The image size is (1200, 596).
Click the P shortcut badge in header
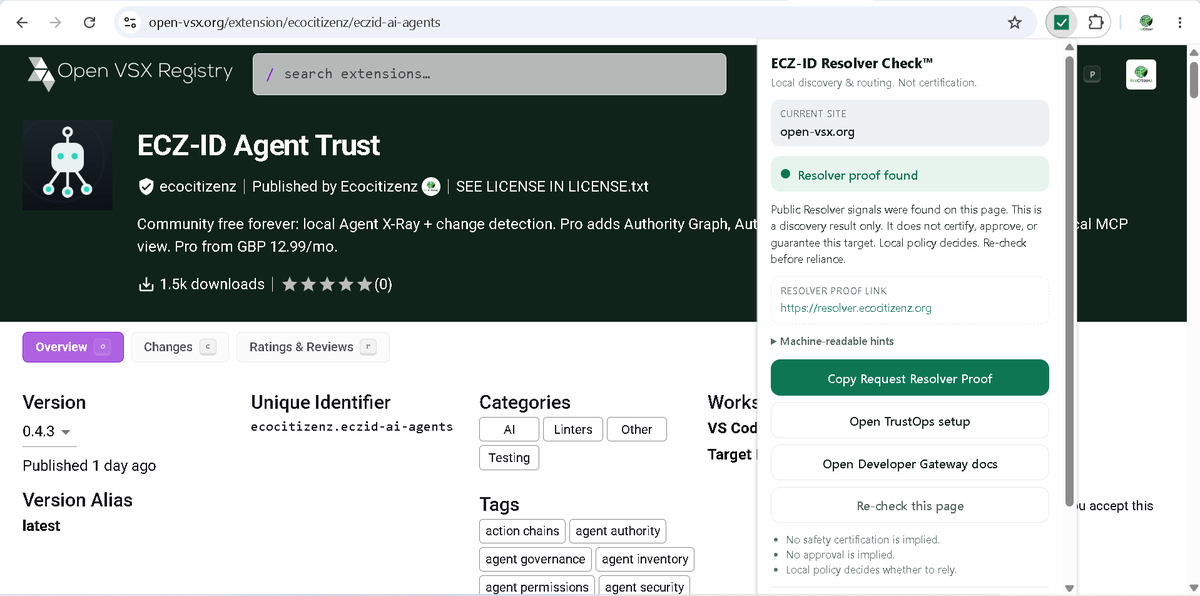(1093, 74)
